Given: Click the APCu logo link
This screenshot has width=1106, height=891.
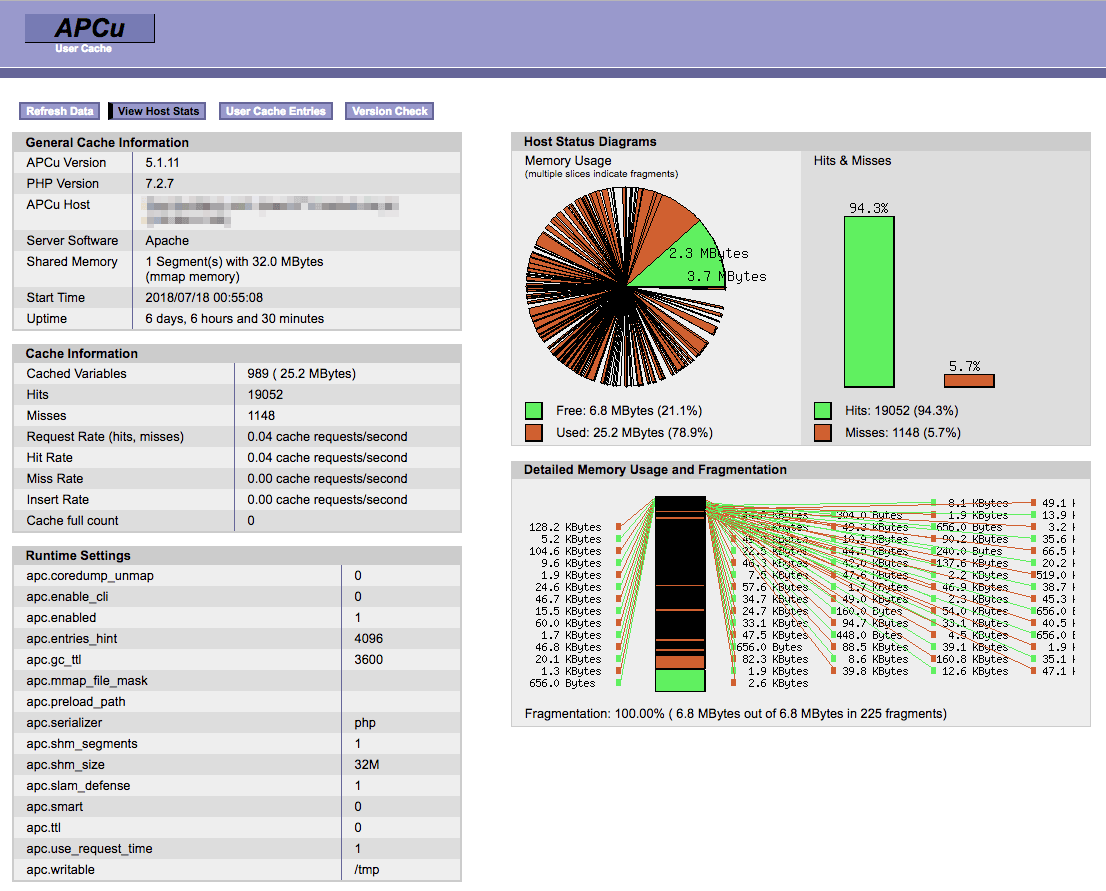Looking at the screenshot, I should pos(90,28).
